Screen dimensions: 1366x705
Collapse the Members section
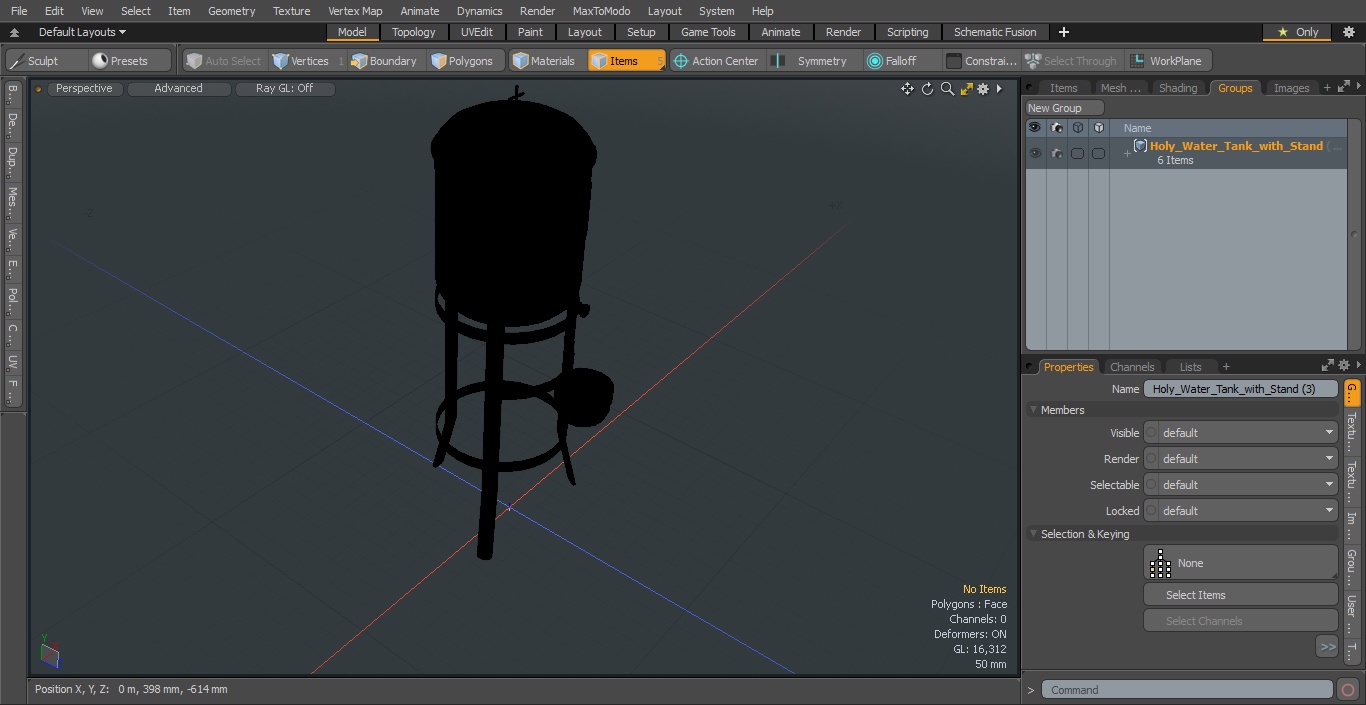(1033, 410)
